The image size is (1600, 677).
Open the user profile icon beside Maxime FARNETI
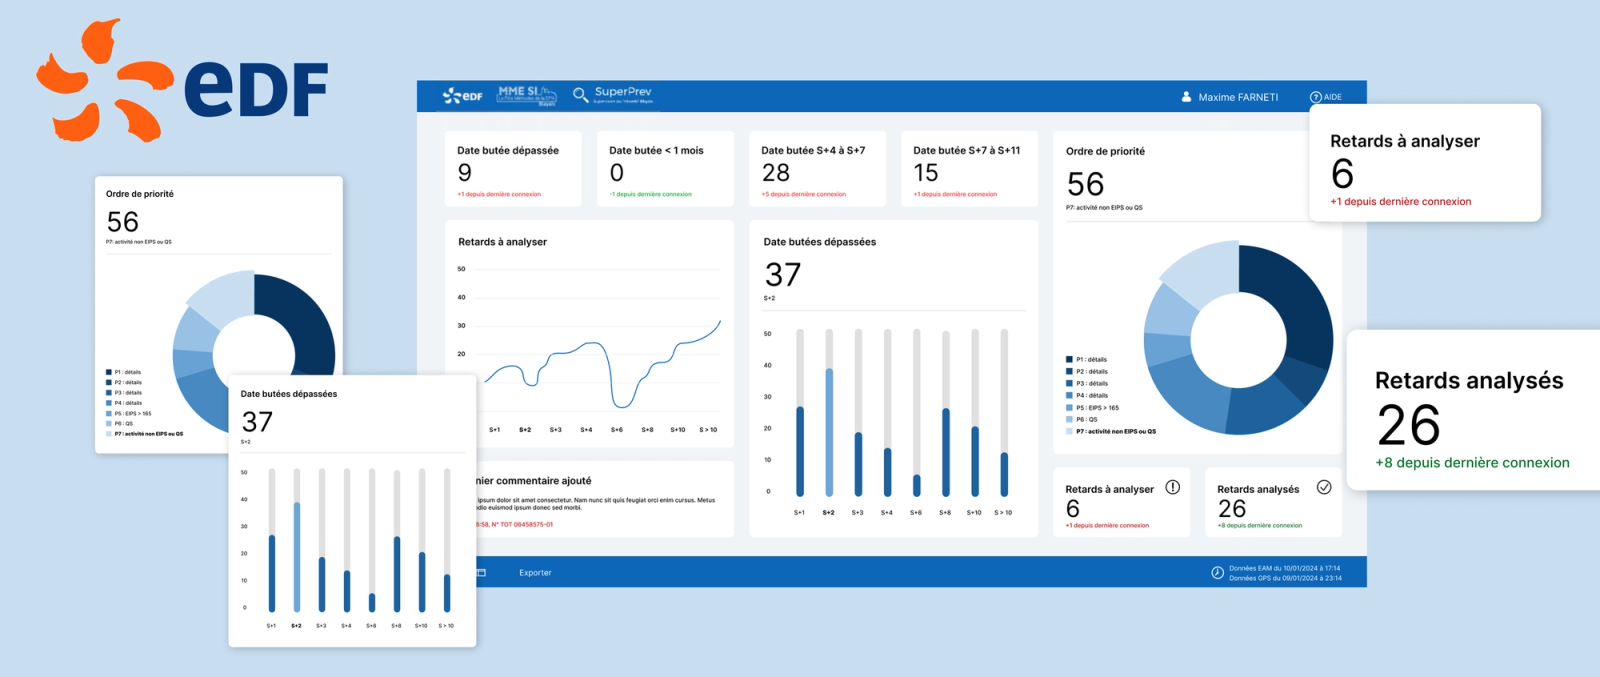[1186, 97]
